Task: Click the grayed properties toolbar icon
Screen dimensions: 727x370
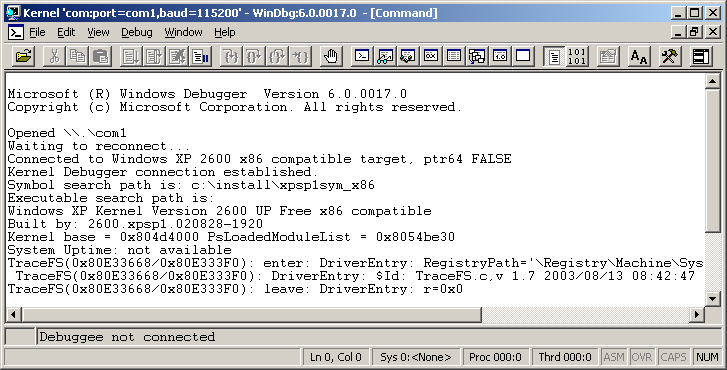Action: (x=608, y=56)
